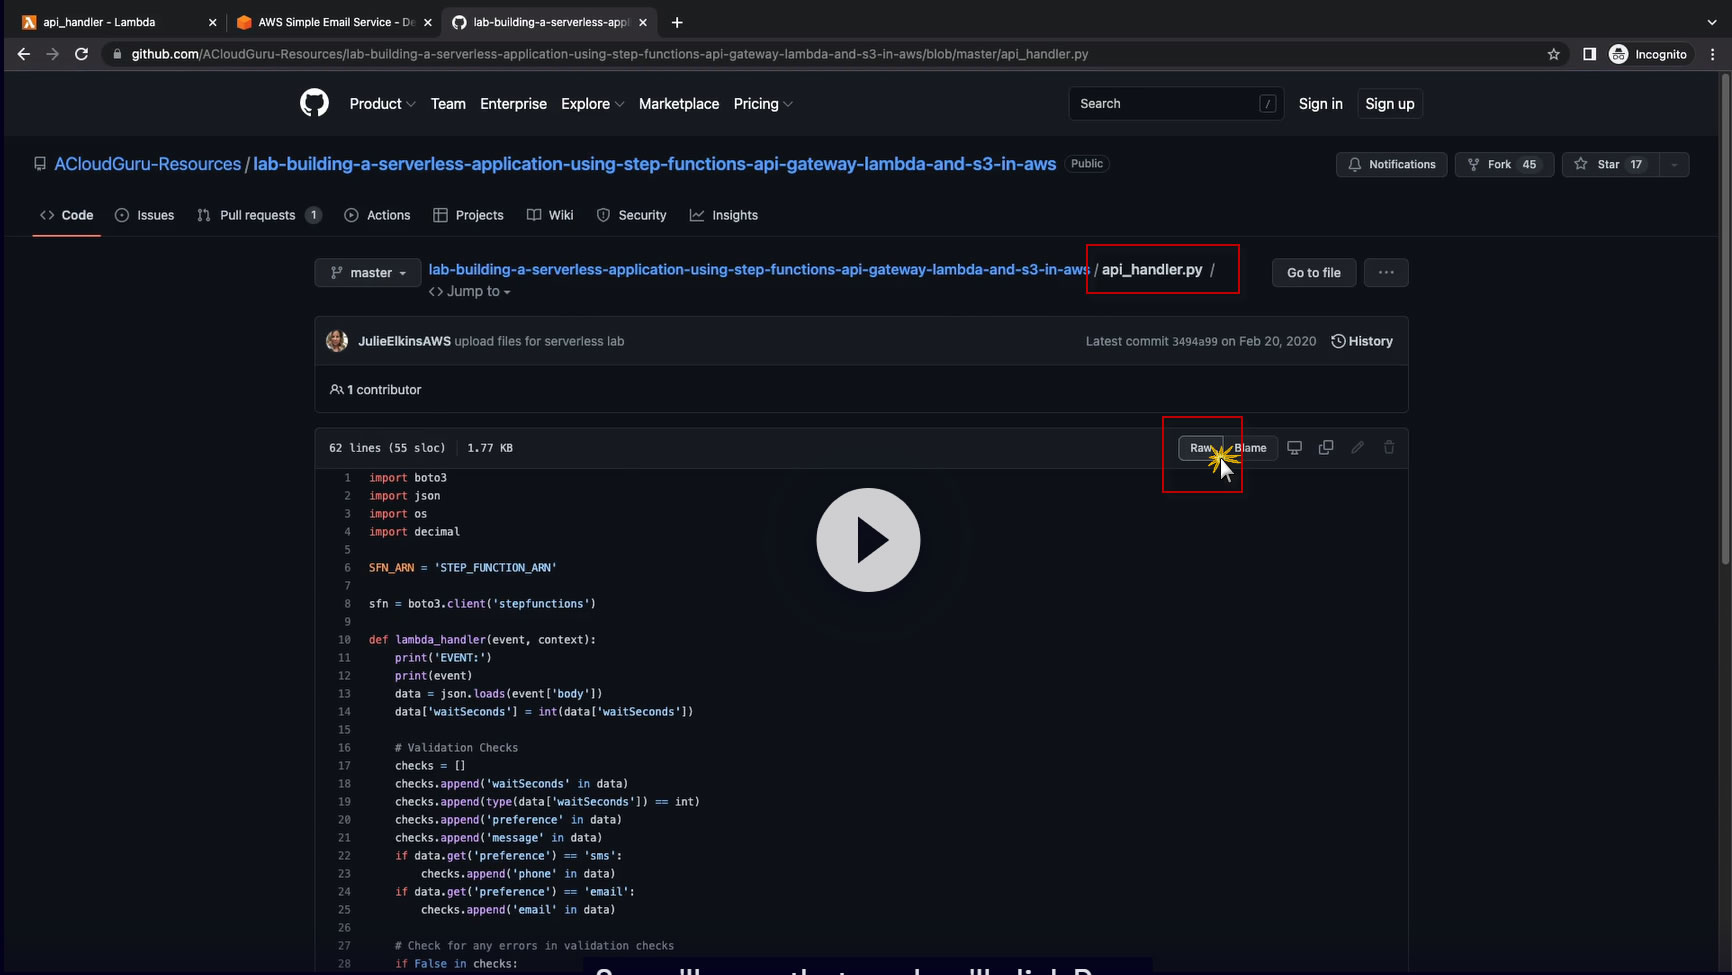Click JulieElkinsAWS avatar image

tap(337, 341)
